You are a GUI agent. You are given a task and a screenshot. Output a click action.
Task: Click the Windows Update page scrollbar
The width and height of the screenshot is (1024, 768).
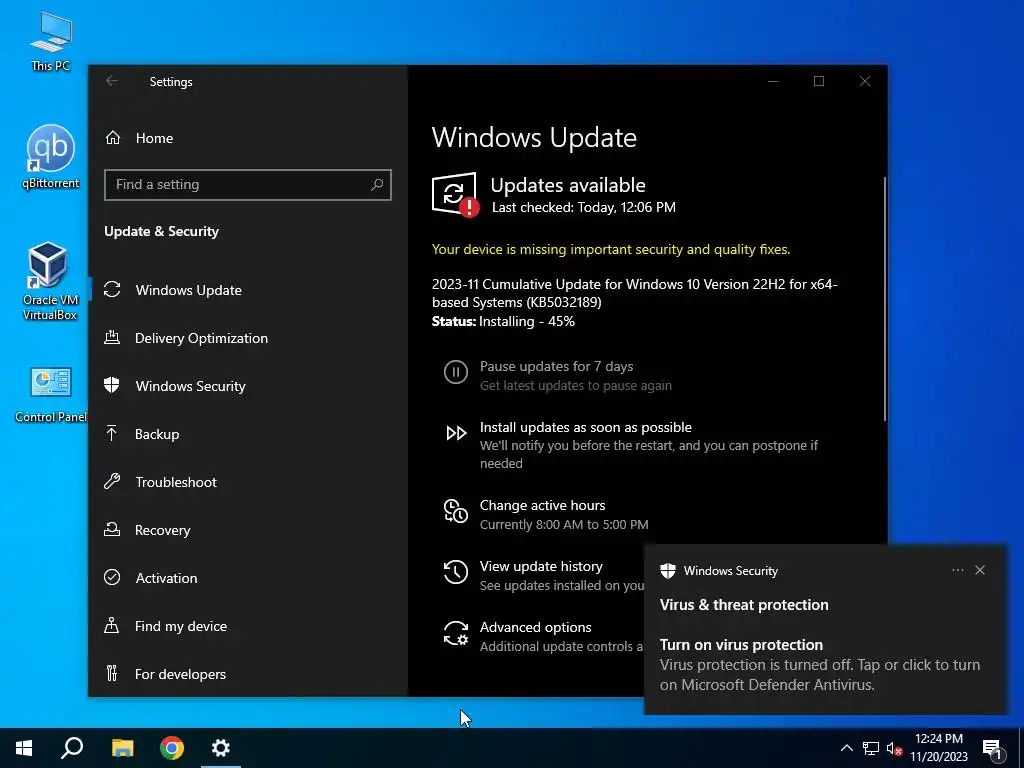click(885, 298)
